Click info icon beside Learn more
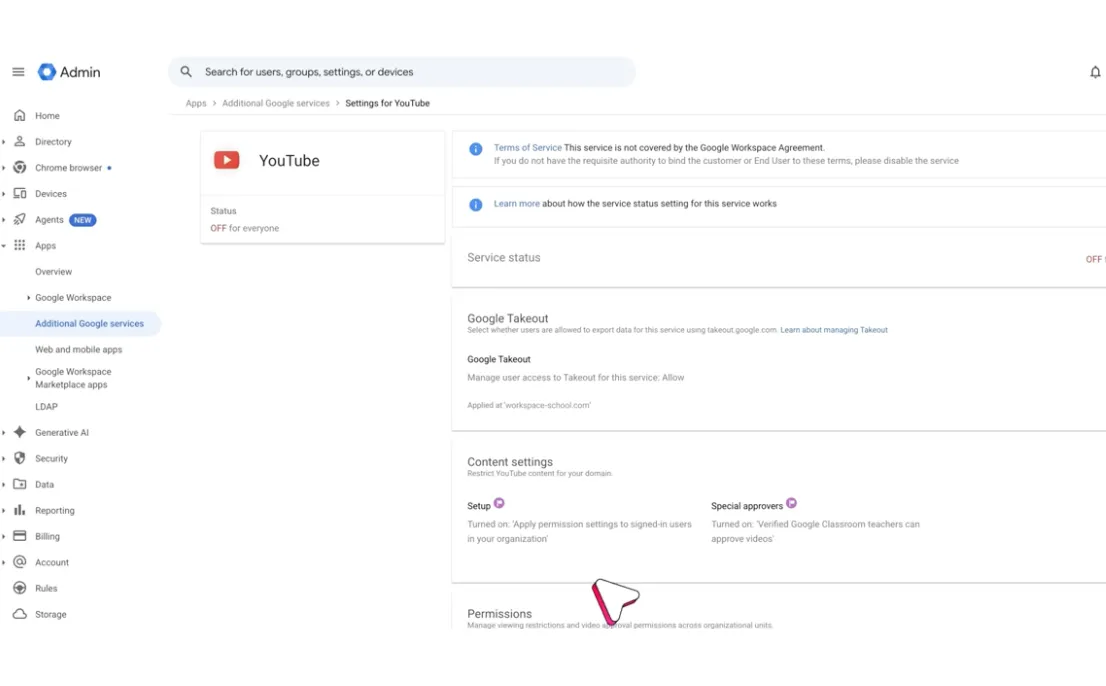The height and width of the screenshot is (686, 1106). [x=475, y=204]
